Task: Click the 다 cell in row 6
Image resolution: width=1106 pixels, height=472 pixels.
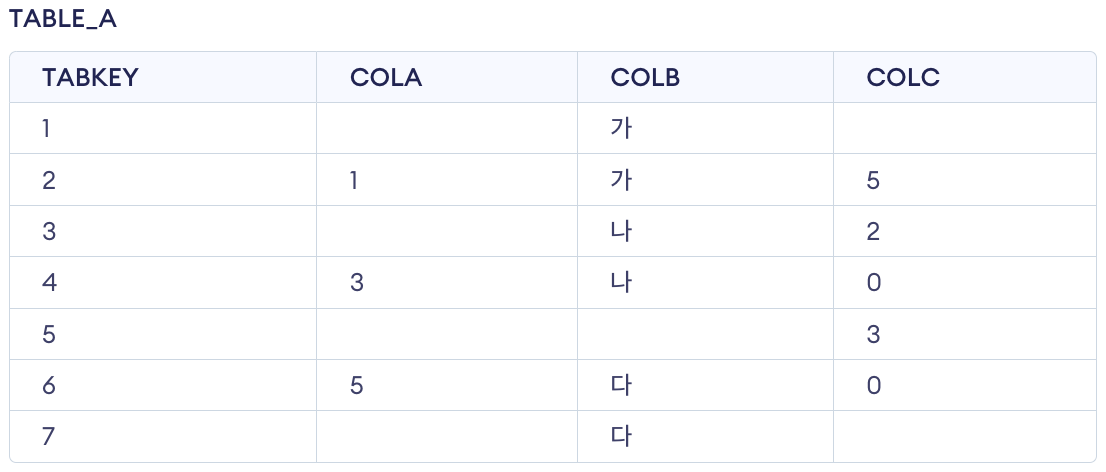Action: click(x=621, y=386)
